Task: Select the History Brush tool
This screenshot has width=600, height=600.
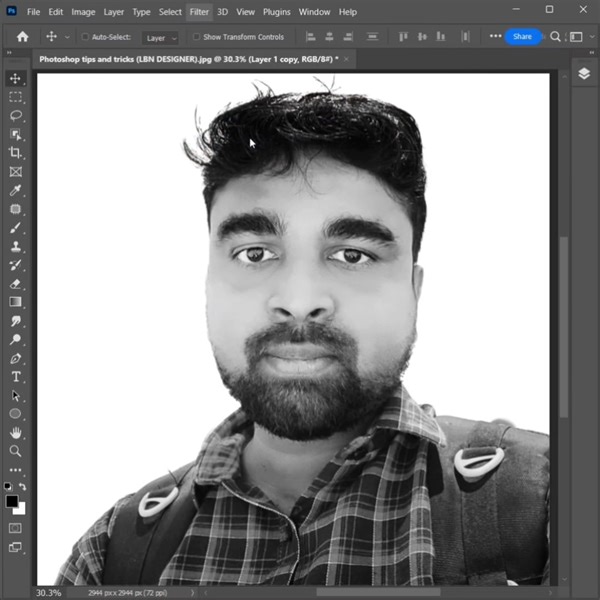Action: [x=15, y=265]
